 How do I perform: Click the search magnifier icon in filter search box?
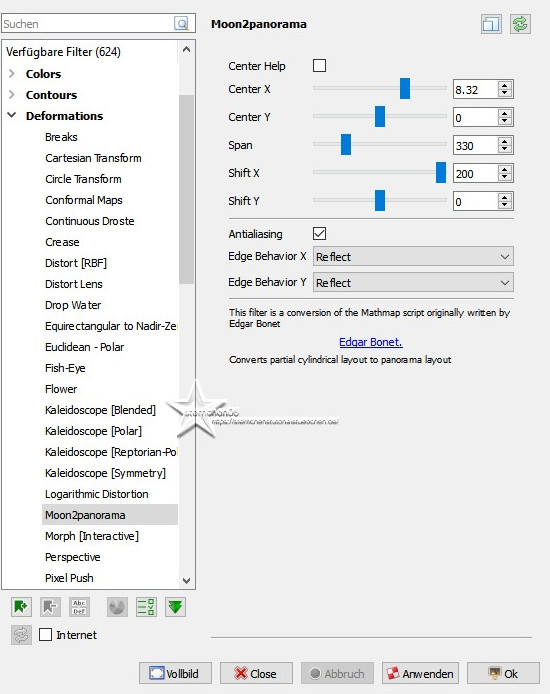coord(181,23)
